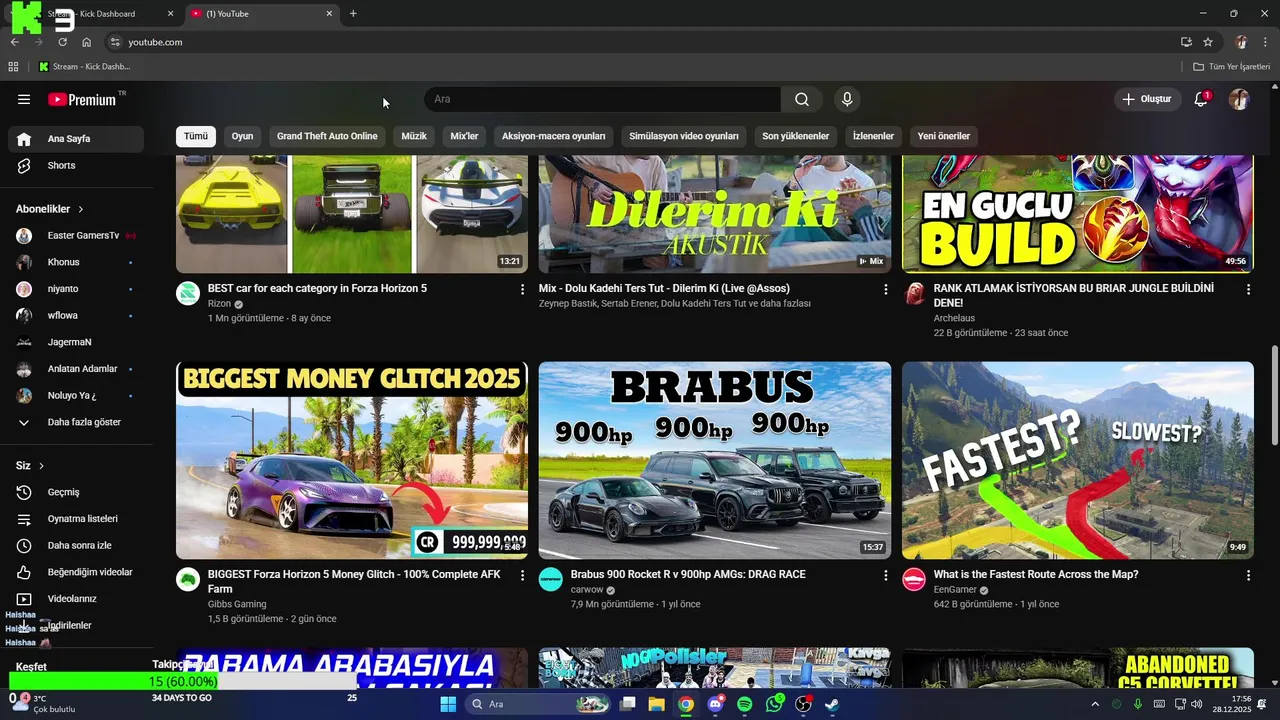Screen dimensions: 1280x720
Task: Open Tüm Yer İşaretleri bookmarks folder
Action: point(1232,67)
